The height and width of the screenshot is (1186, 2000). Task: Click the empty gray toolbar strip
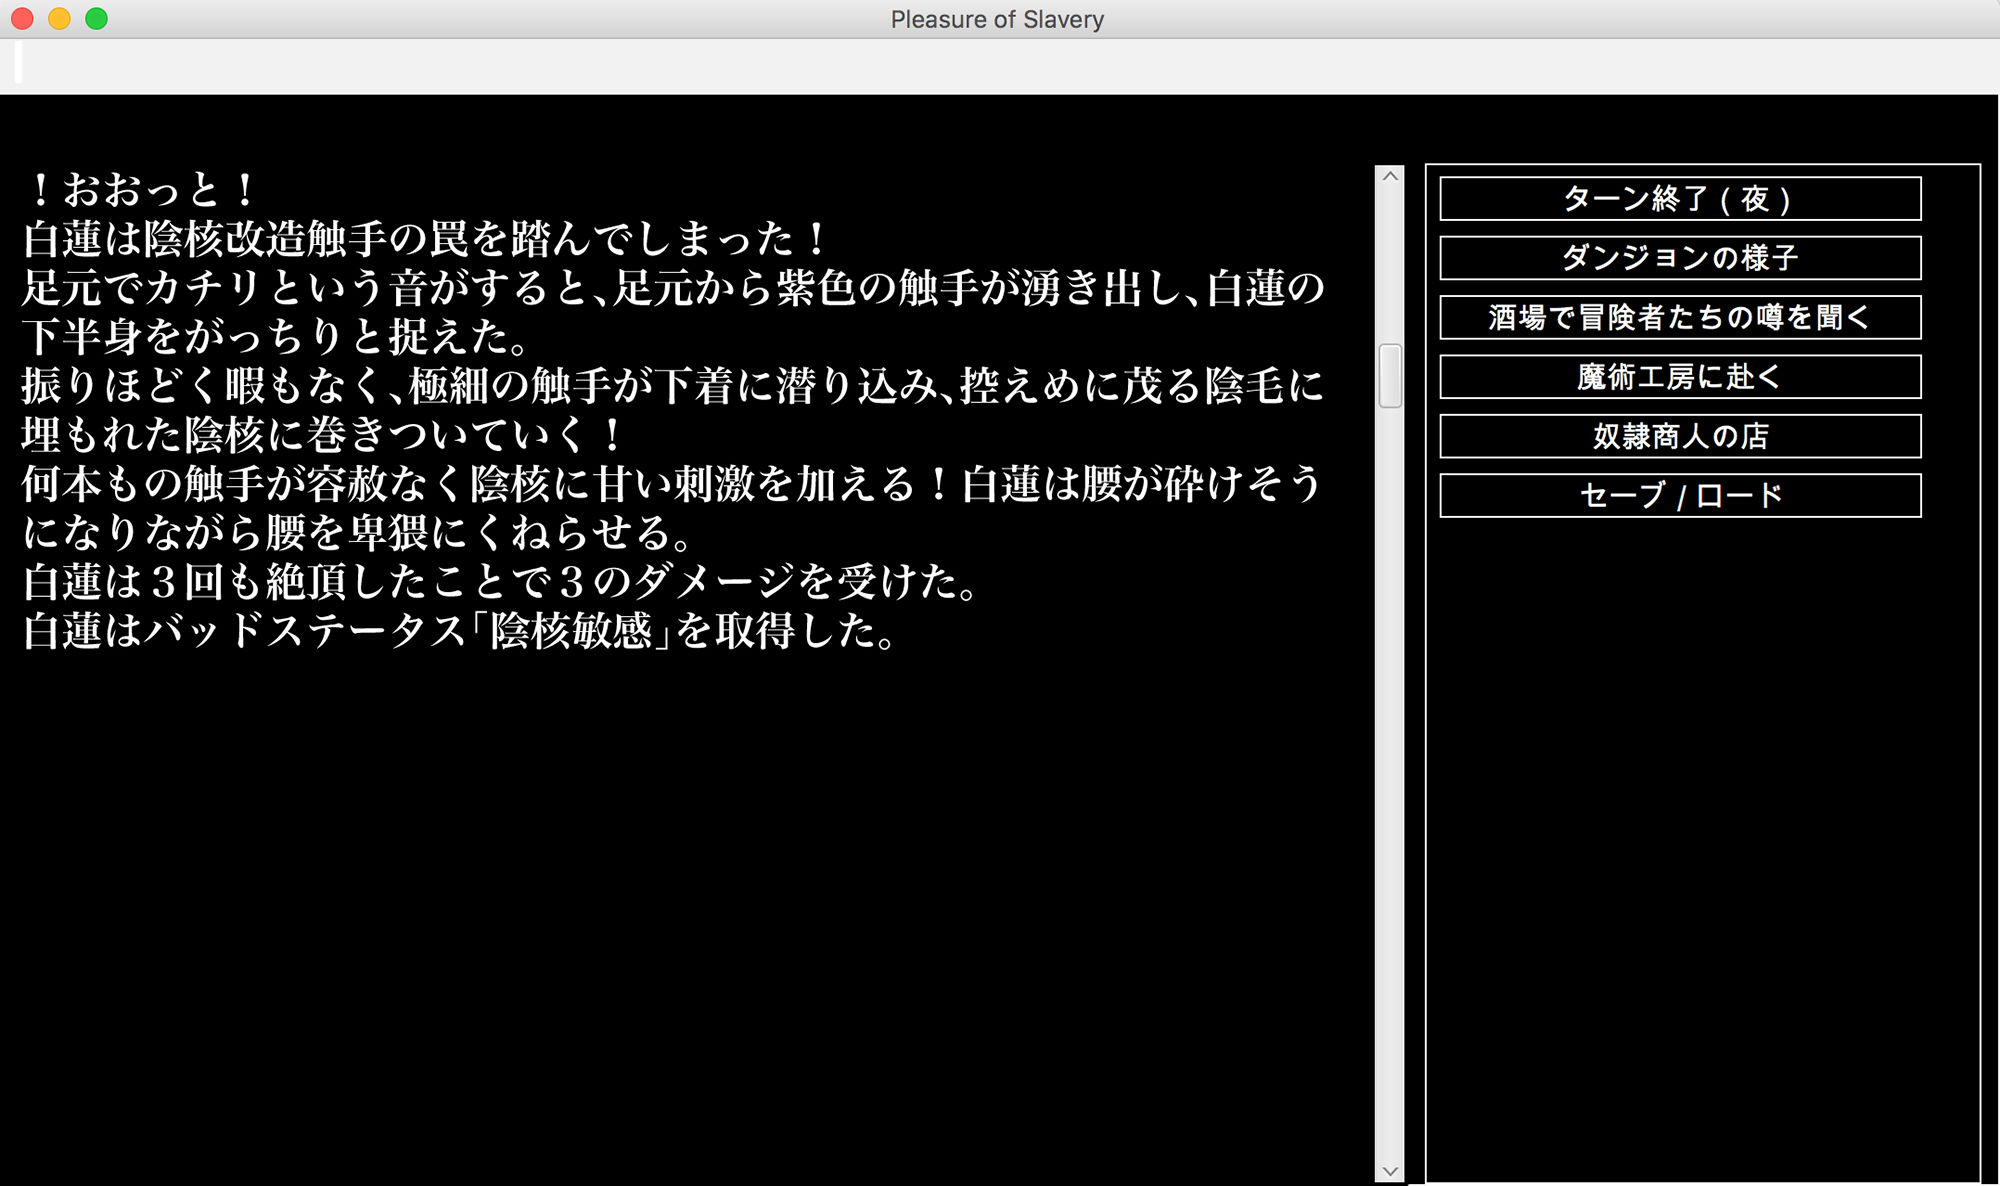point(1000,66)
